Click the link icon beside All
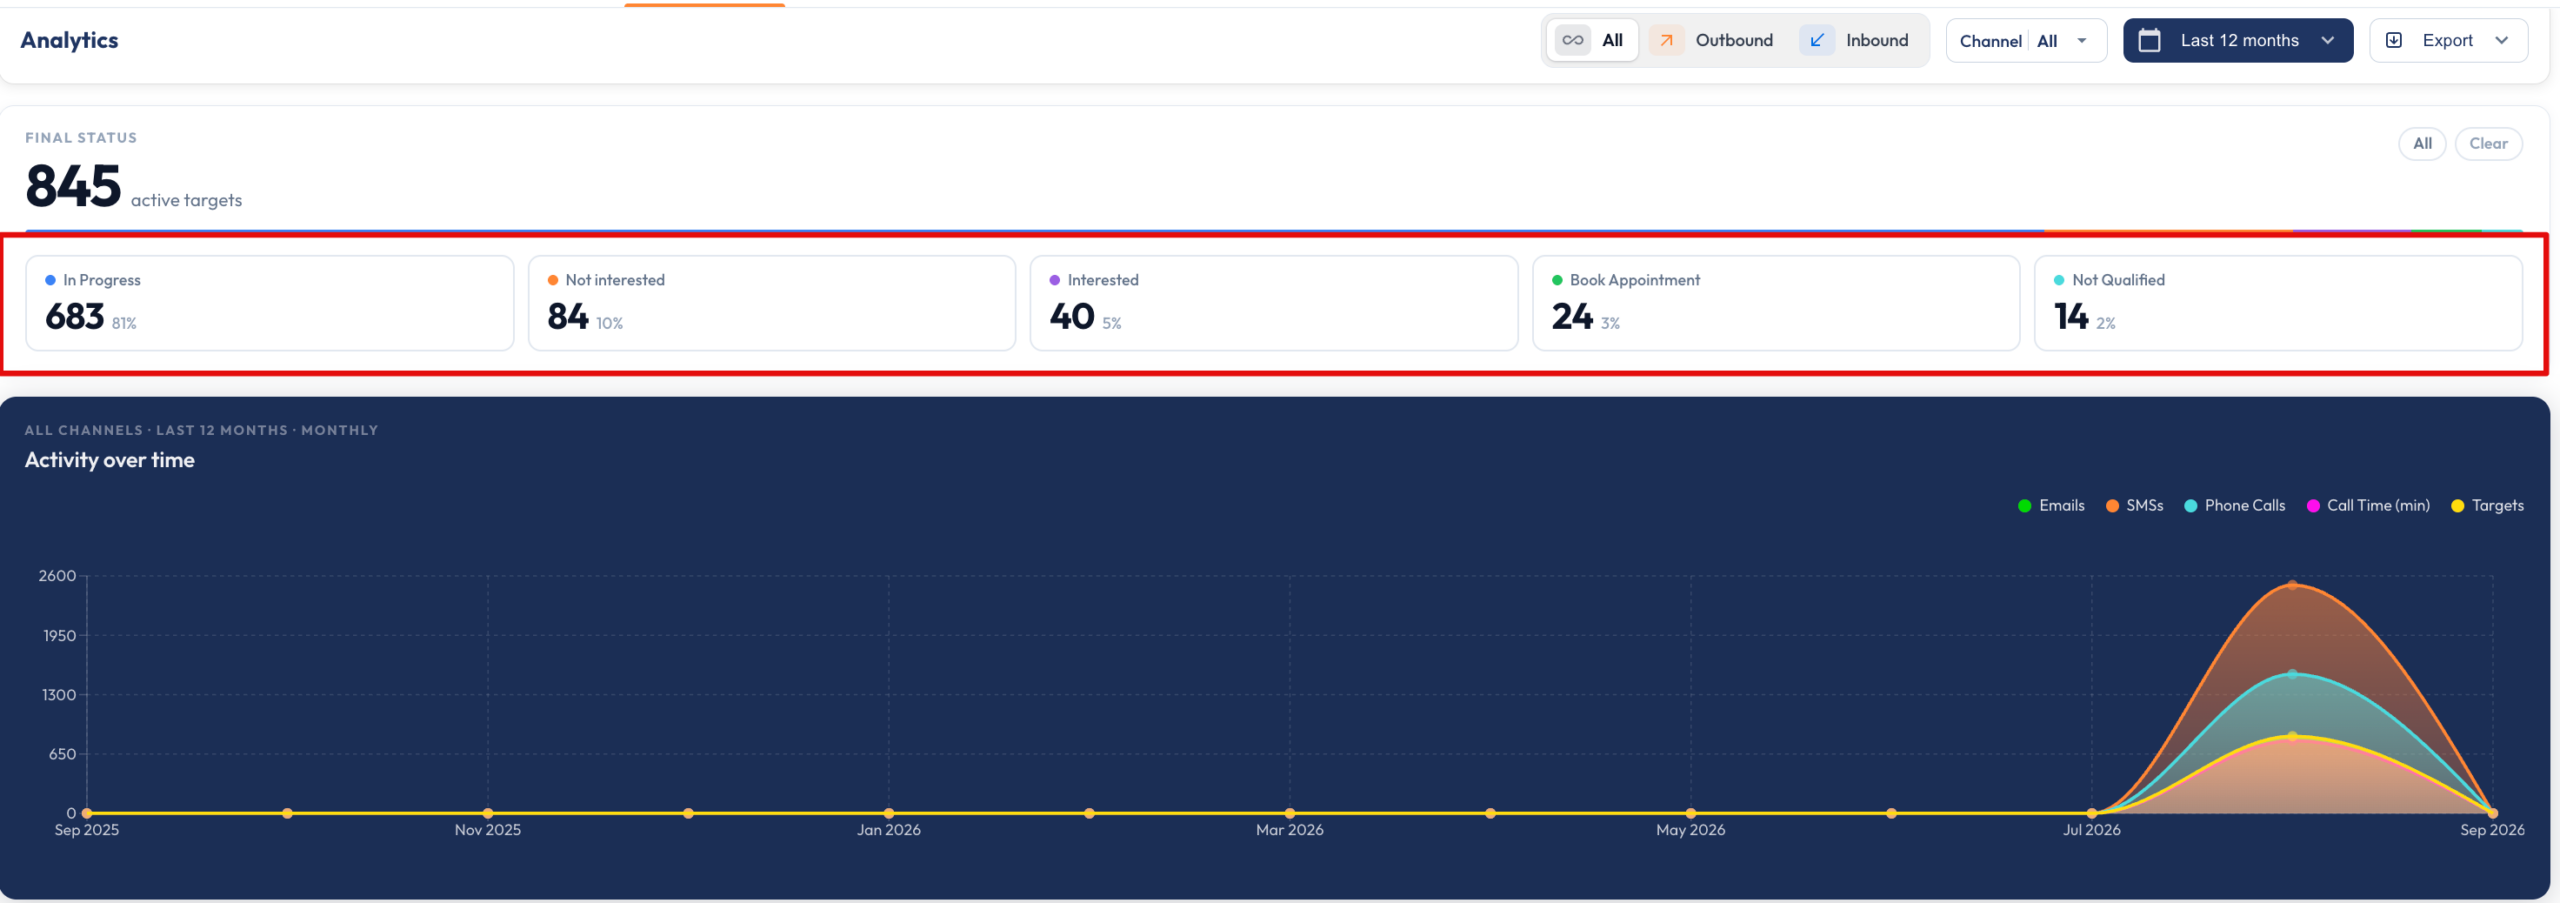Image resolution: width=2560 pixels, height=903 pixels. tap(1573, 40)
